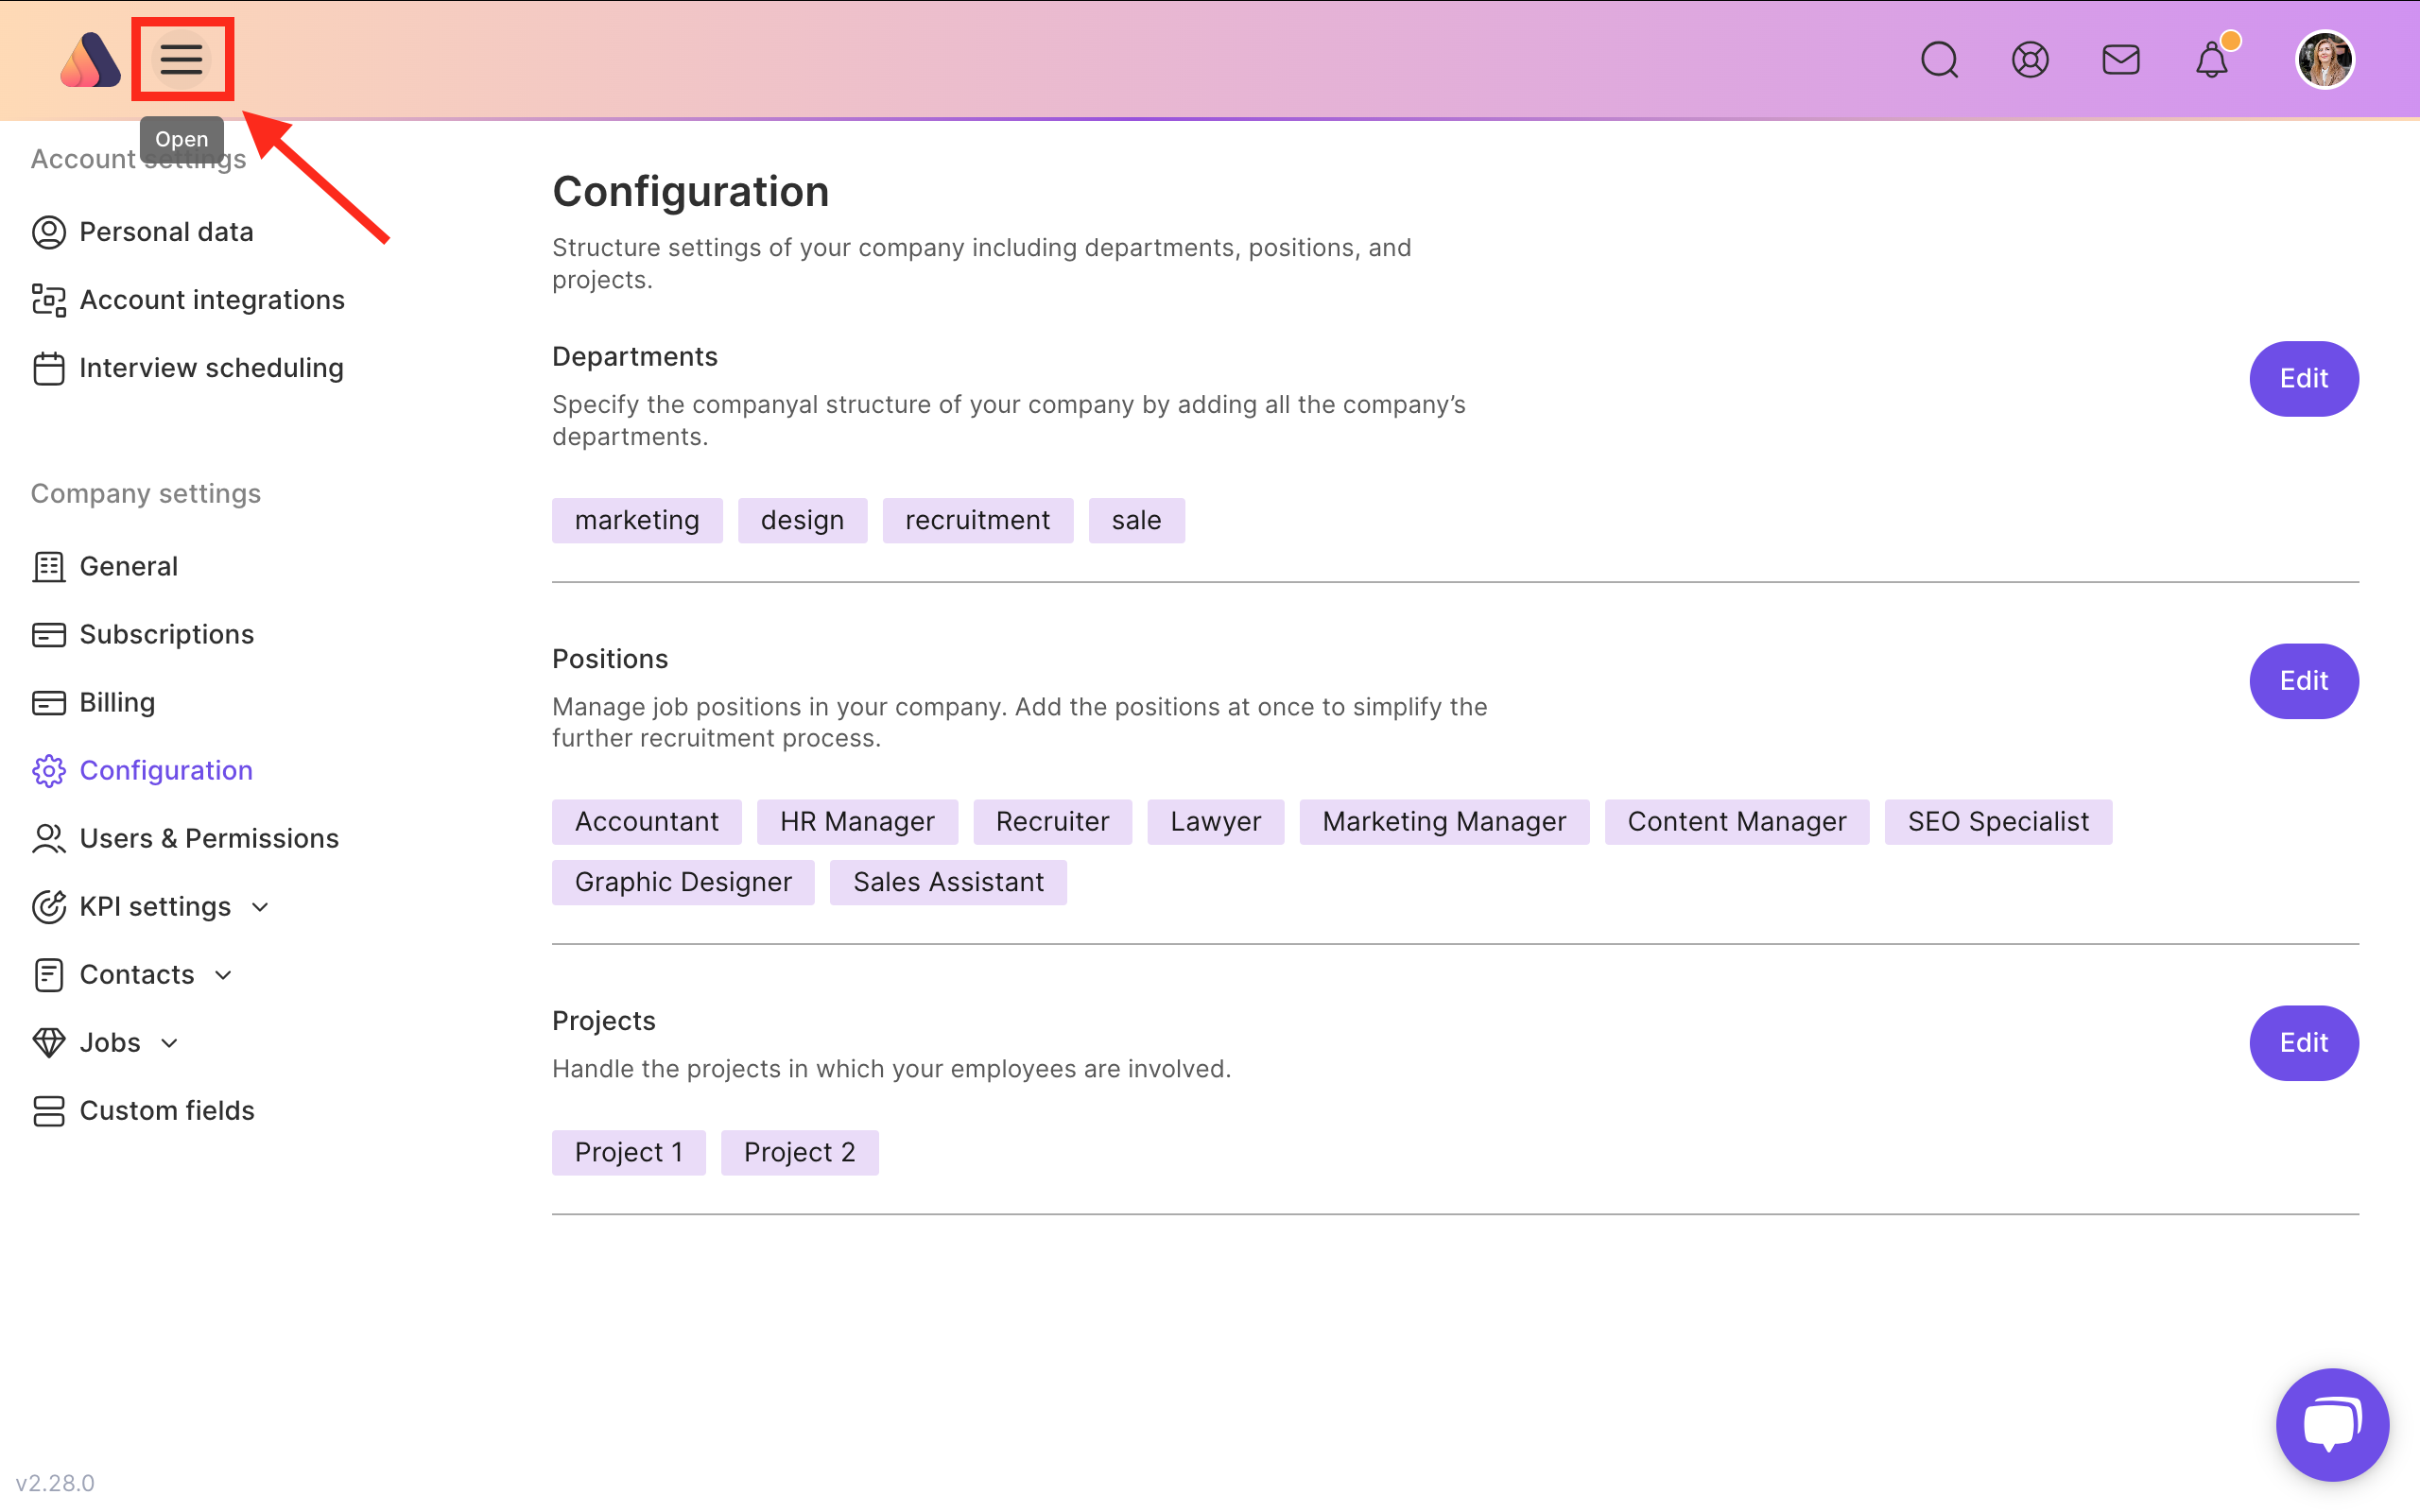Click the design department tag
This screenshot has width=2420, height=1512.
tap(802, 520)
